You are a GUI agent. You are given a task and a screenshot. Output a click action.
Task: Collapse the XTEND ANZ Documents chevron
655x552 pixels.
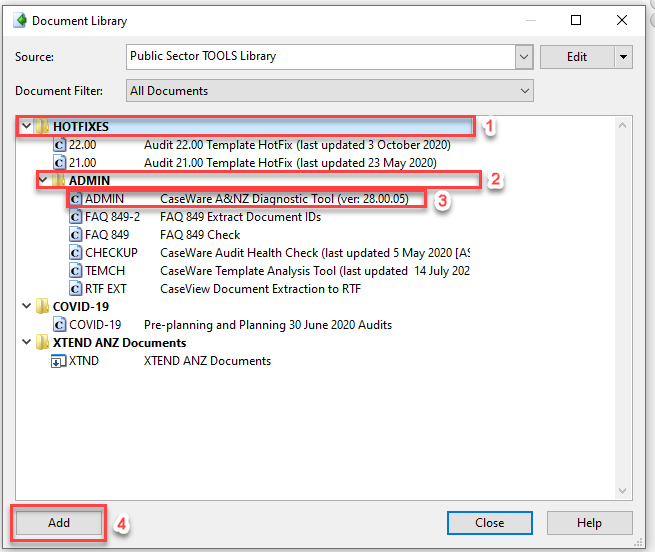click(26, 342)
